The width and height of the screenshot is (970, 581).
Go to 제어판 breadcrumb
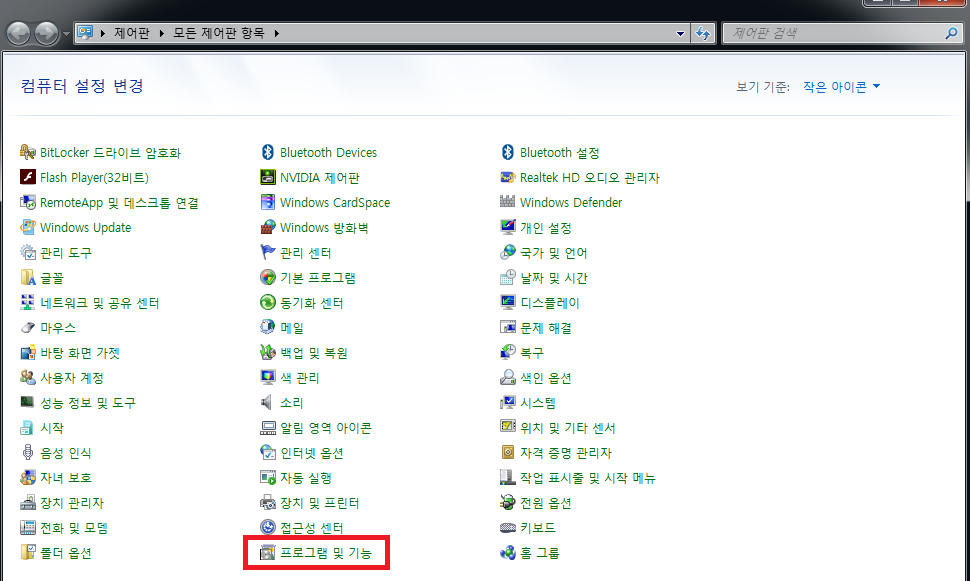[x=132, y=33]
